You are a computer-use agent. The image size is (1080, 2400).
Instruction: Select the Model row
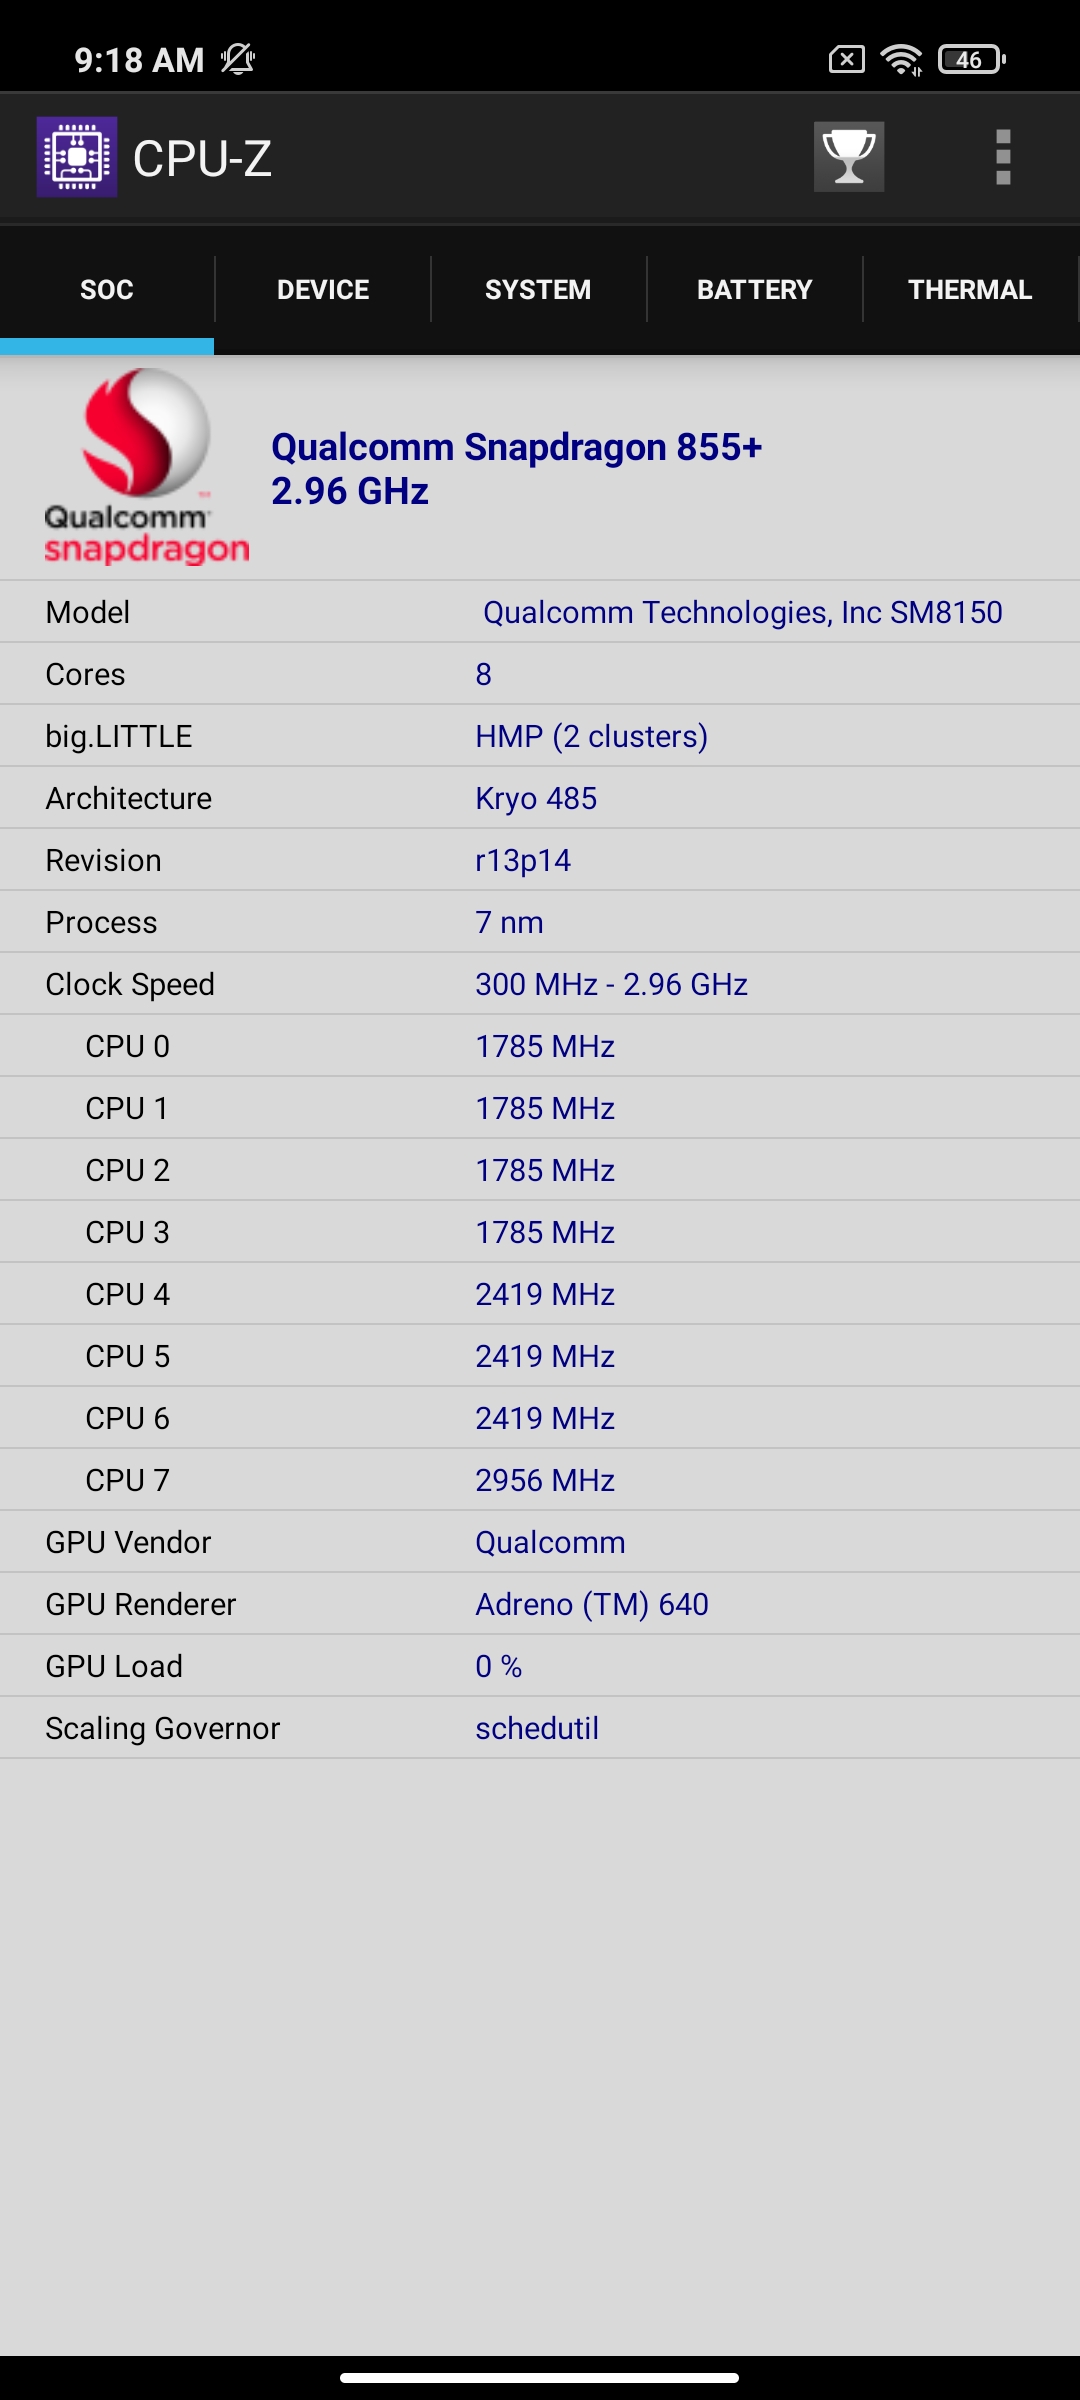point(540,612)
